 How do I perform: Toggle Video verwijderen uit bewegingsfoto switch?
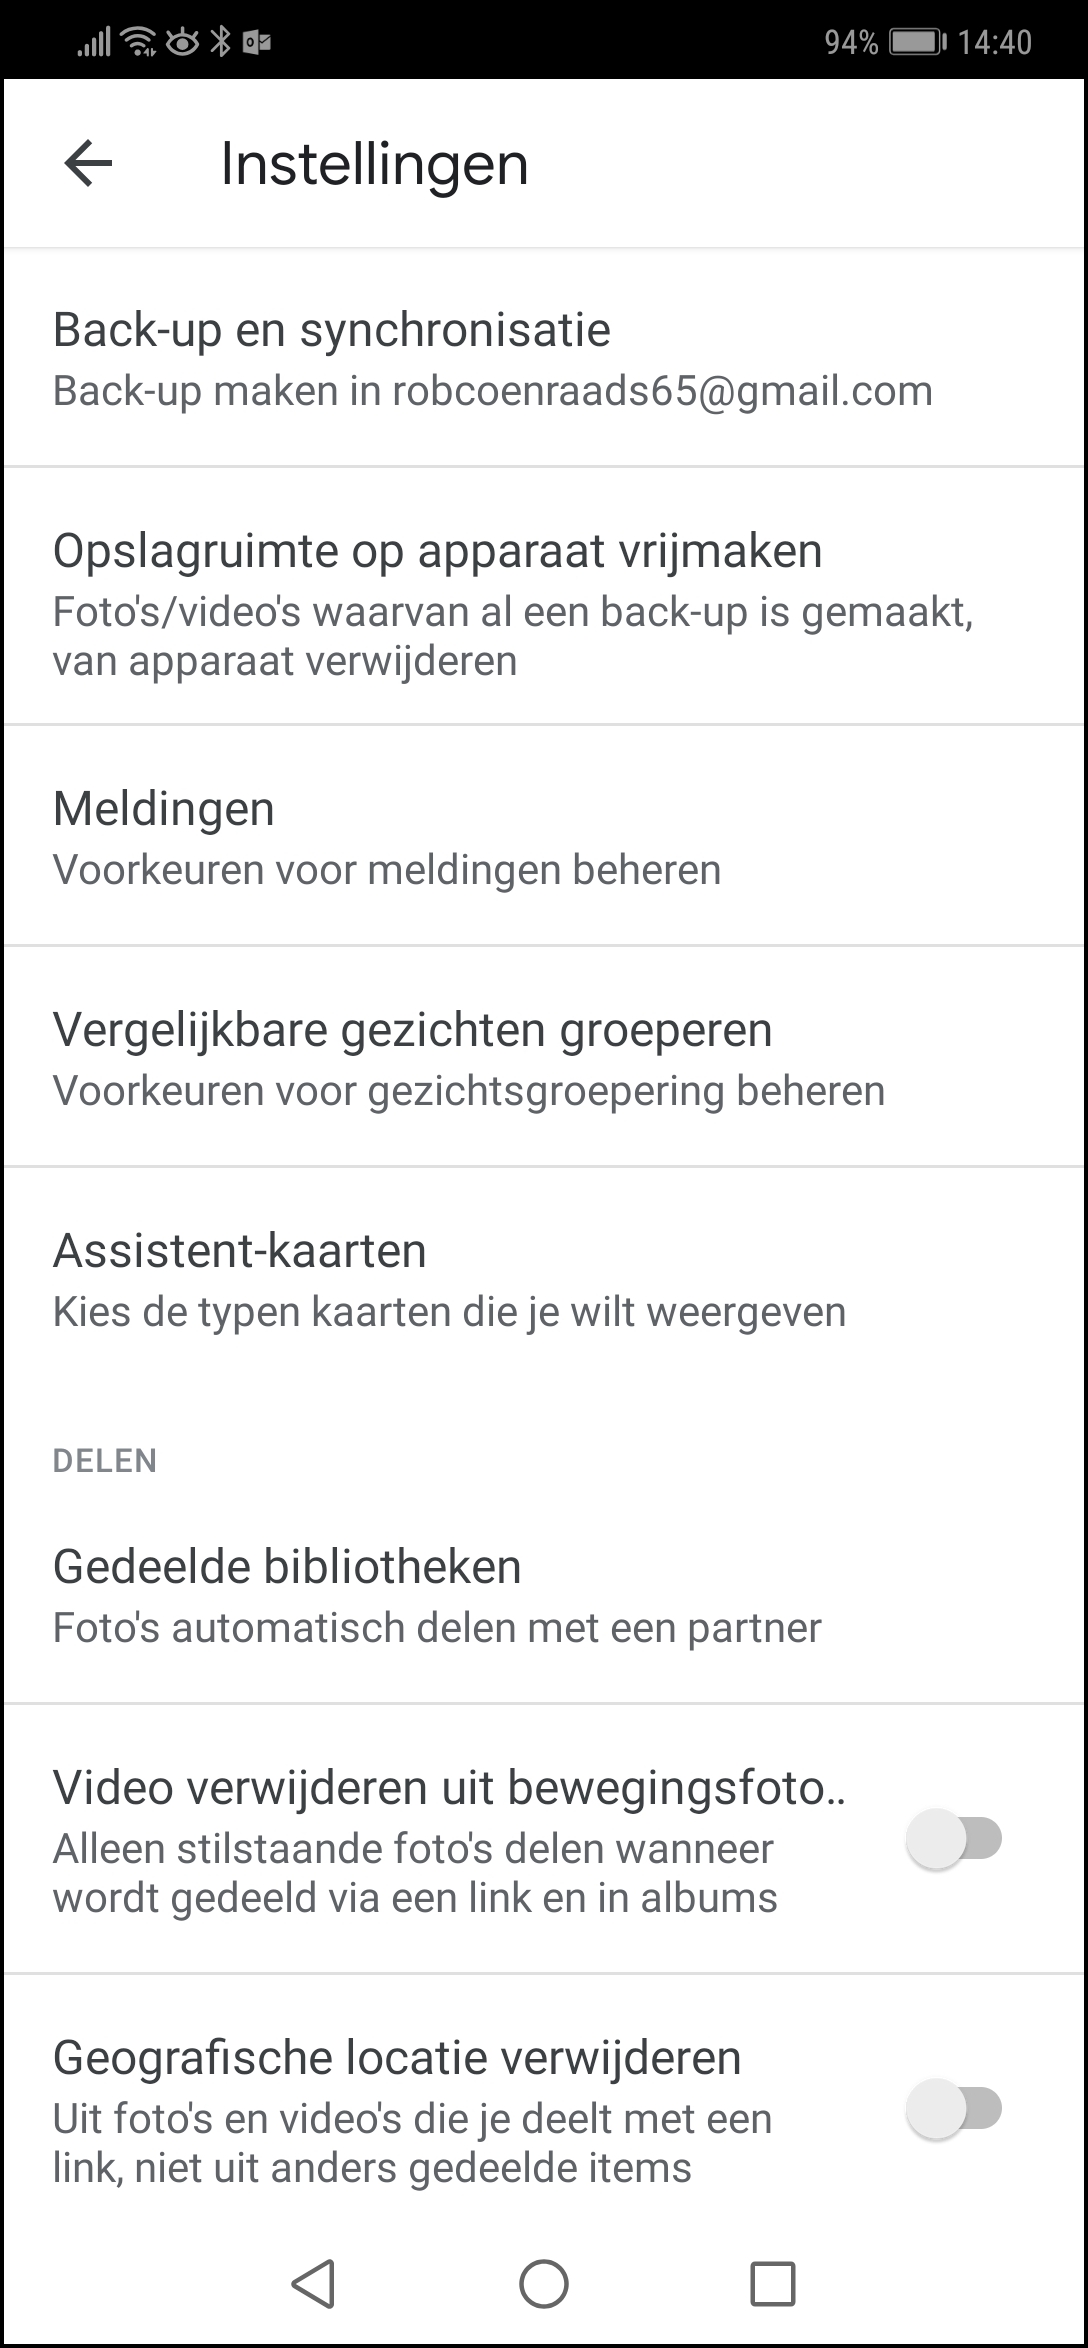(x=954, y=1838)
